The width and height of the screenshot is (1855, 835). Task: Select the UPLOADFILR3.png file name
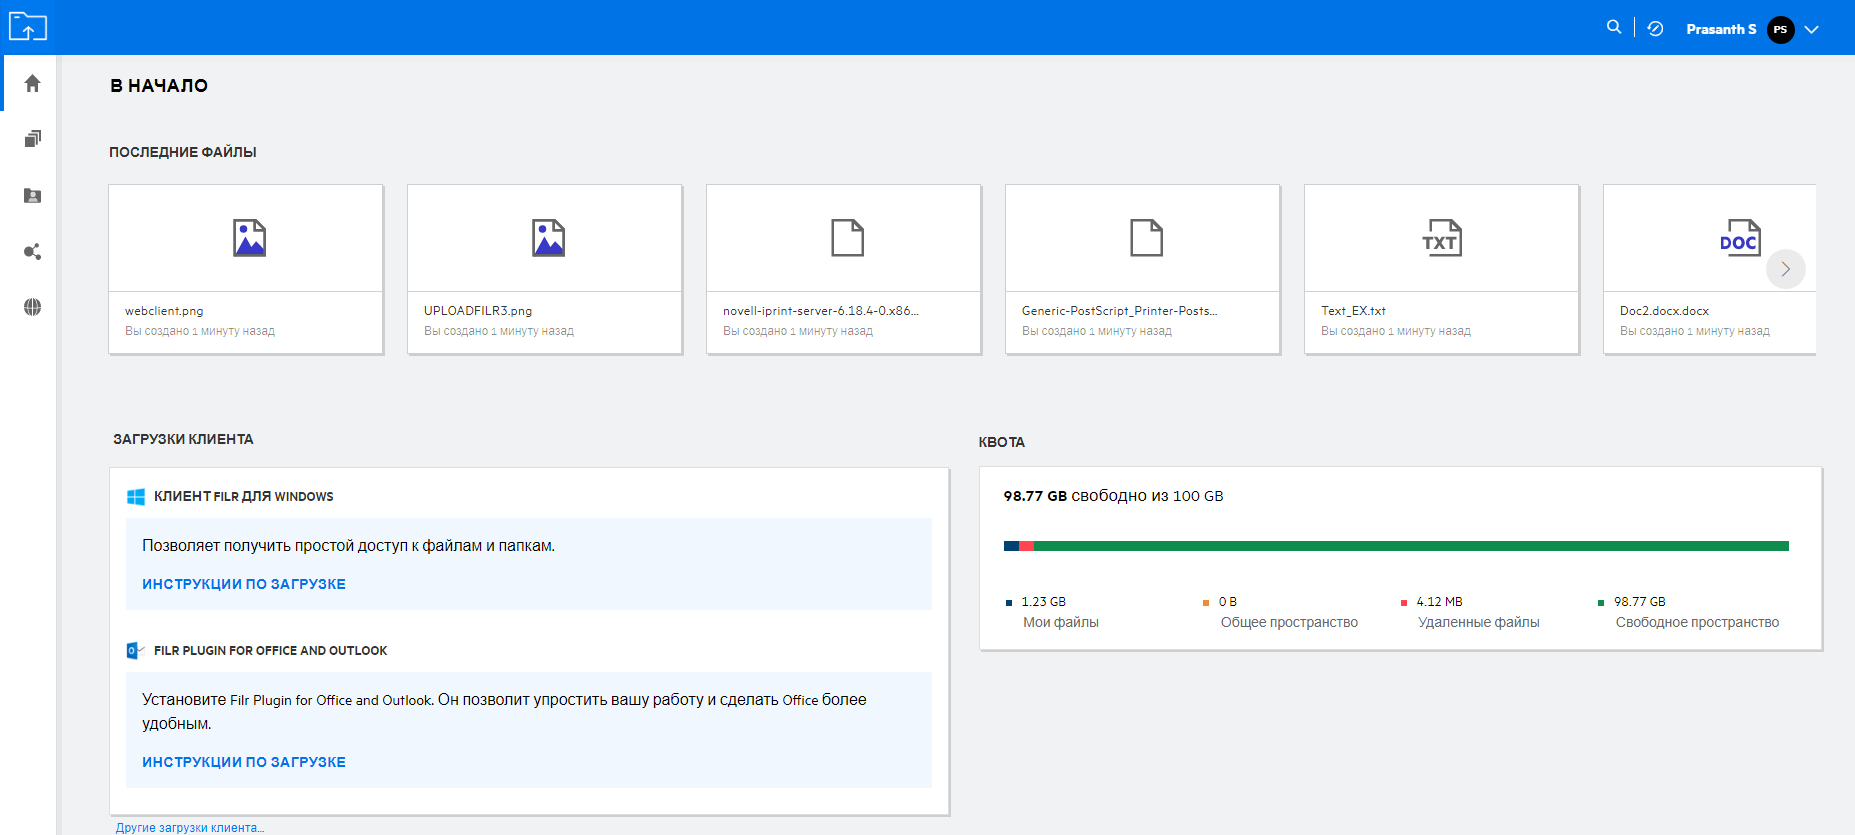(x=478, y=311)
